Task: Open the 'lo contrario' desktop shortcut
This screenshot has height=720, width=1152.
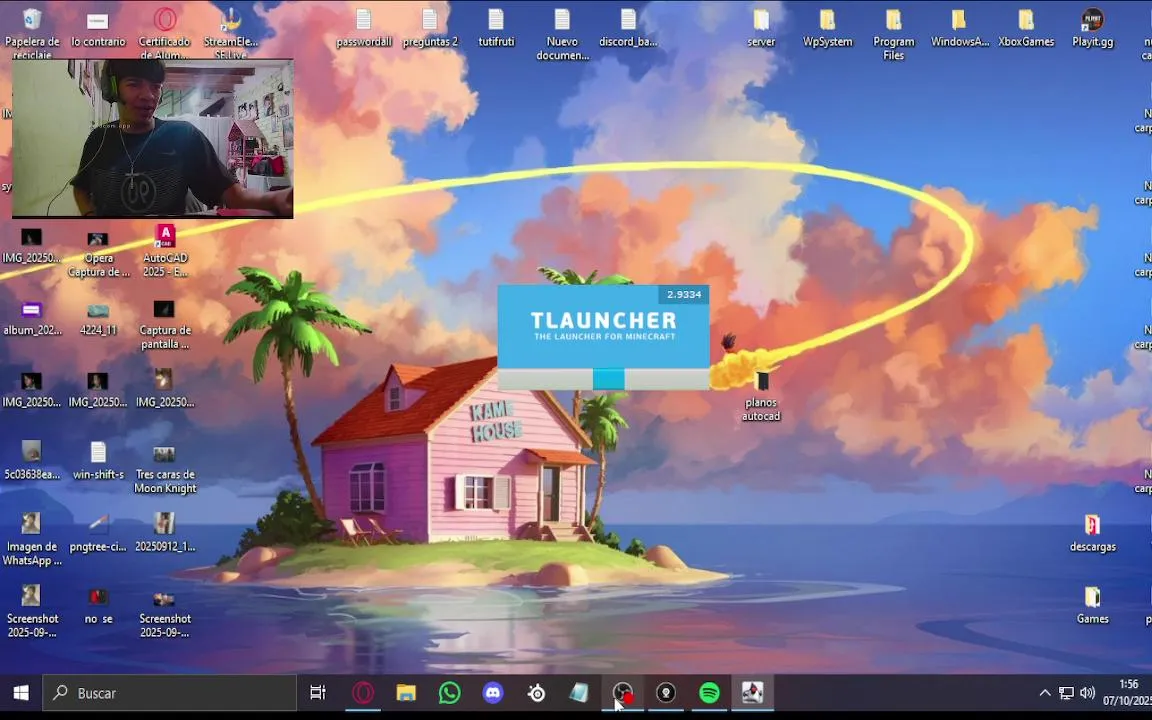Action: 98,29
